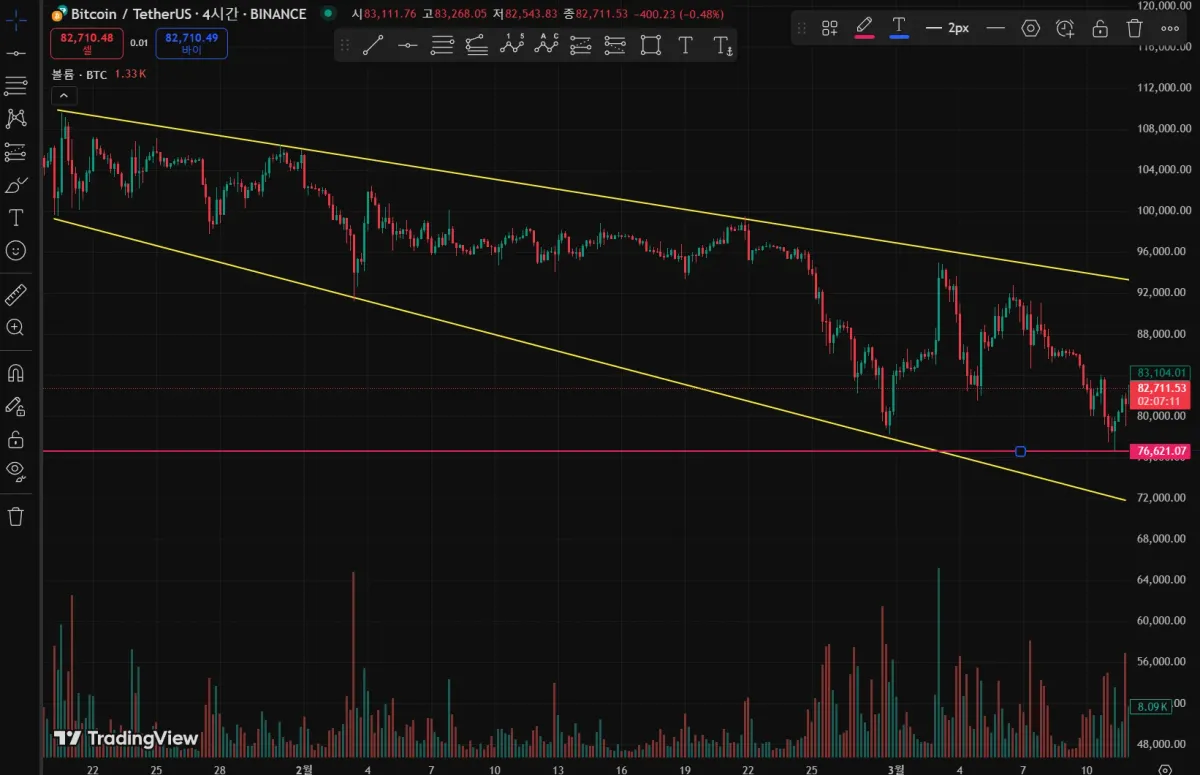Toggle hide all drawings eye icon
Viewport: 1200px width, 775px height.
16,471
